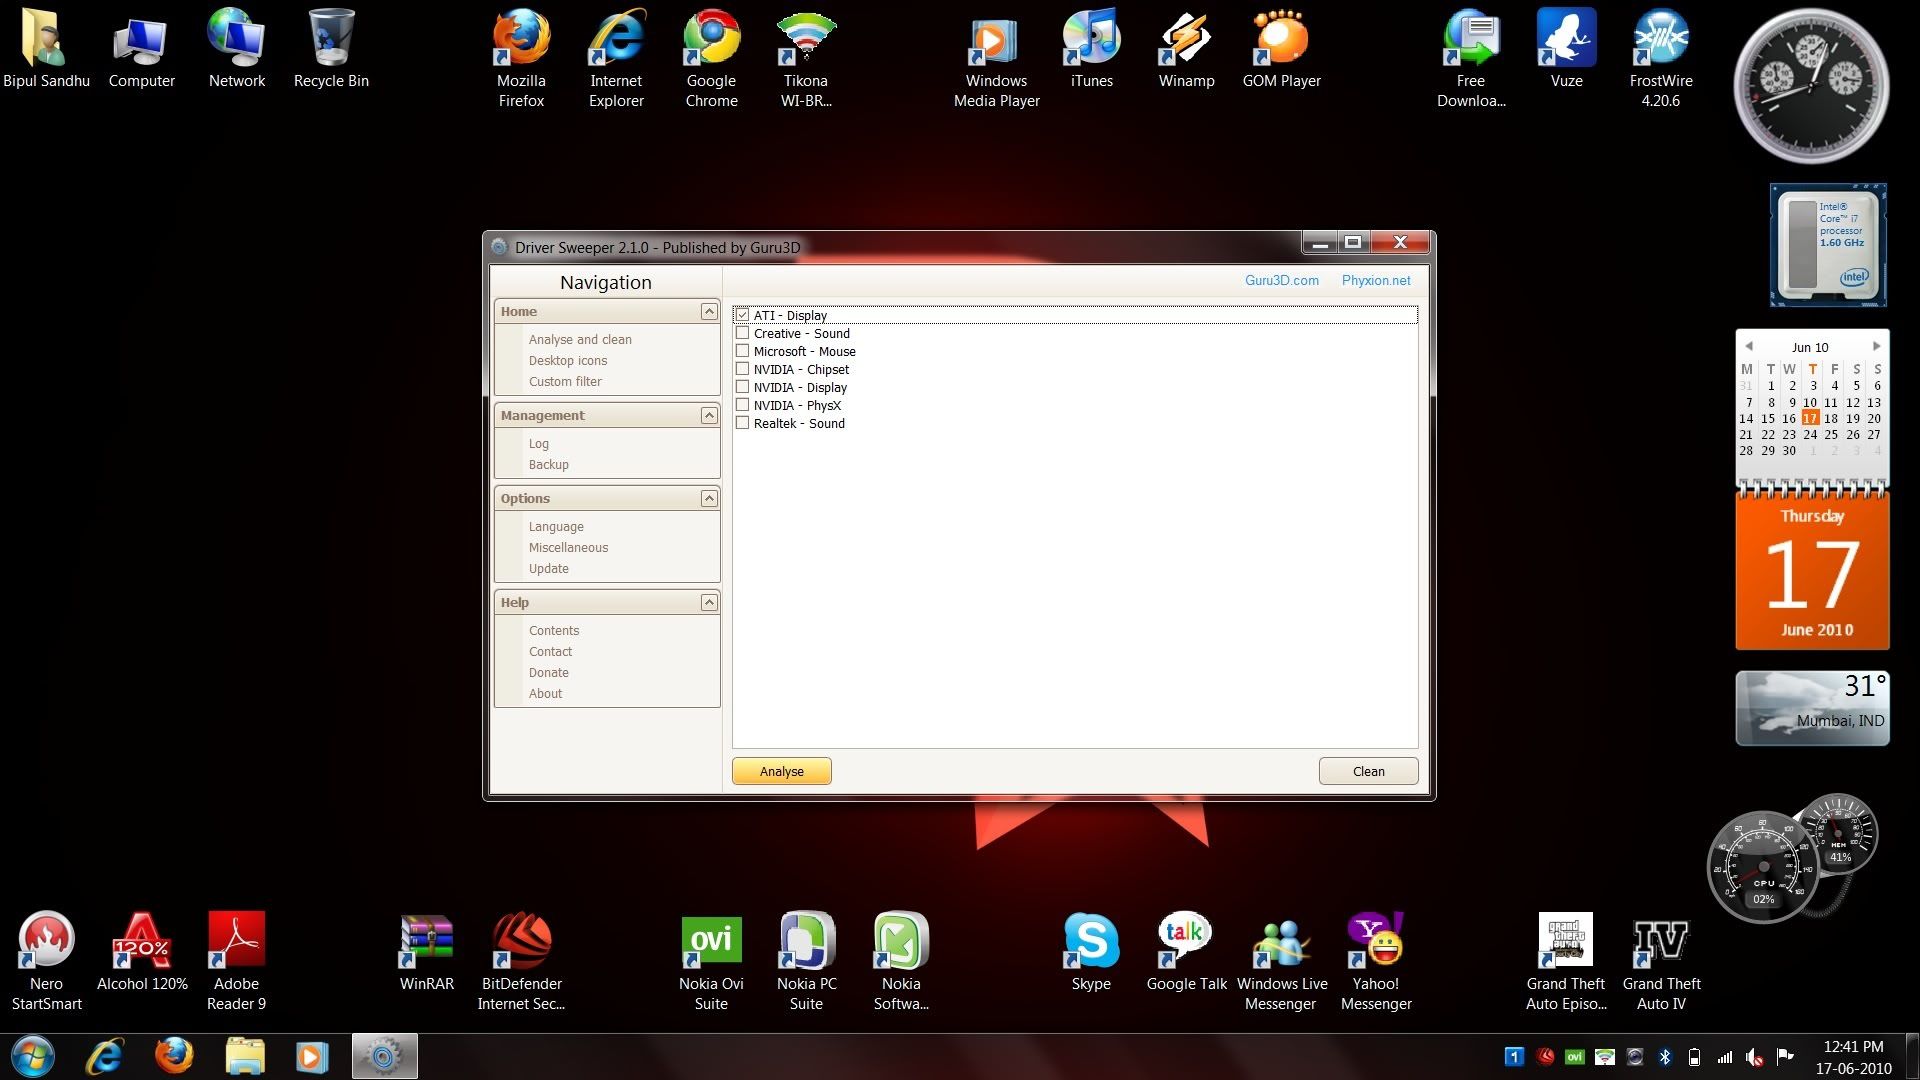The width and height of the screenshot is (1920, 1080).
Task: Go to previous month in calendar gadget
Action: pos(1749,346)
